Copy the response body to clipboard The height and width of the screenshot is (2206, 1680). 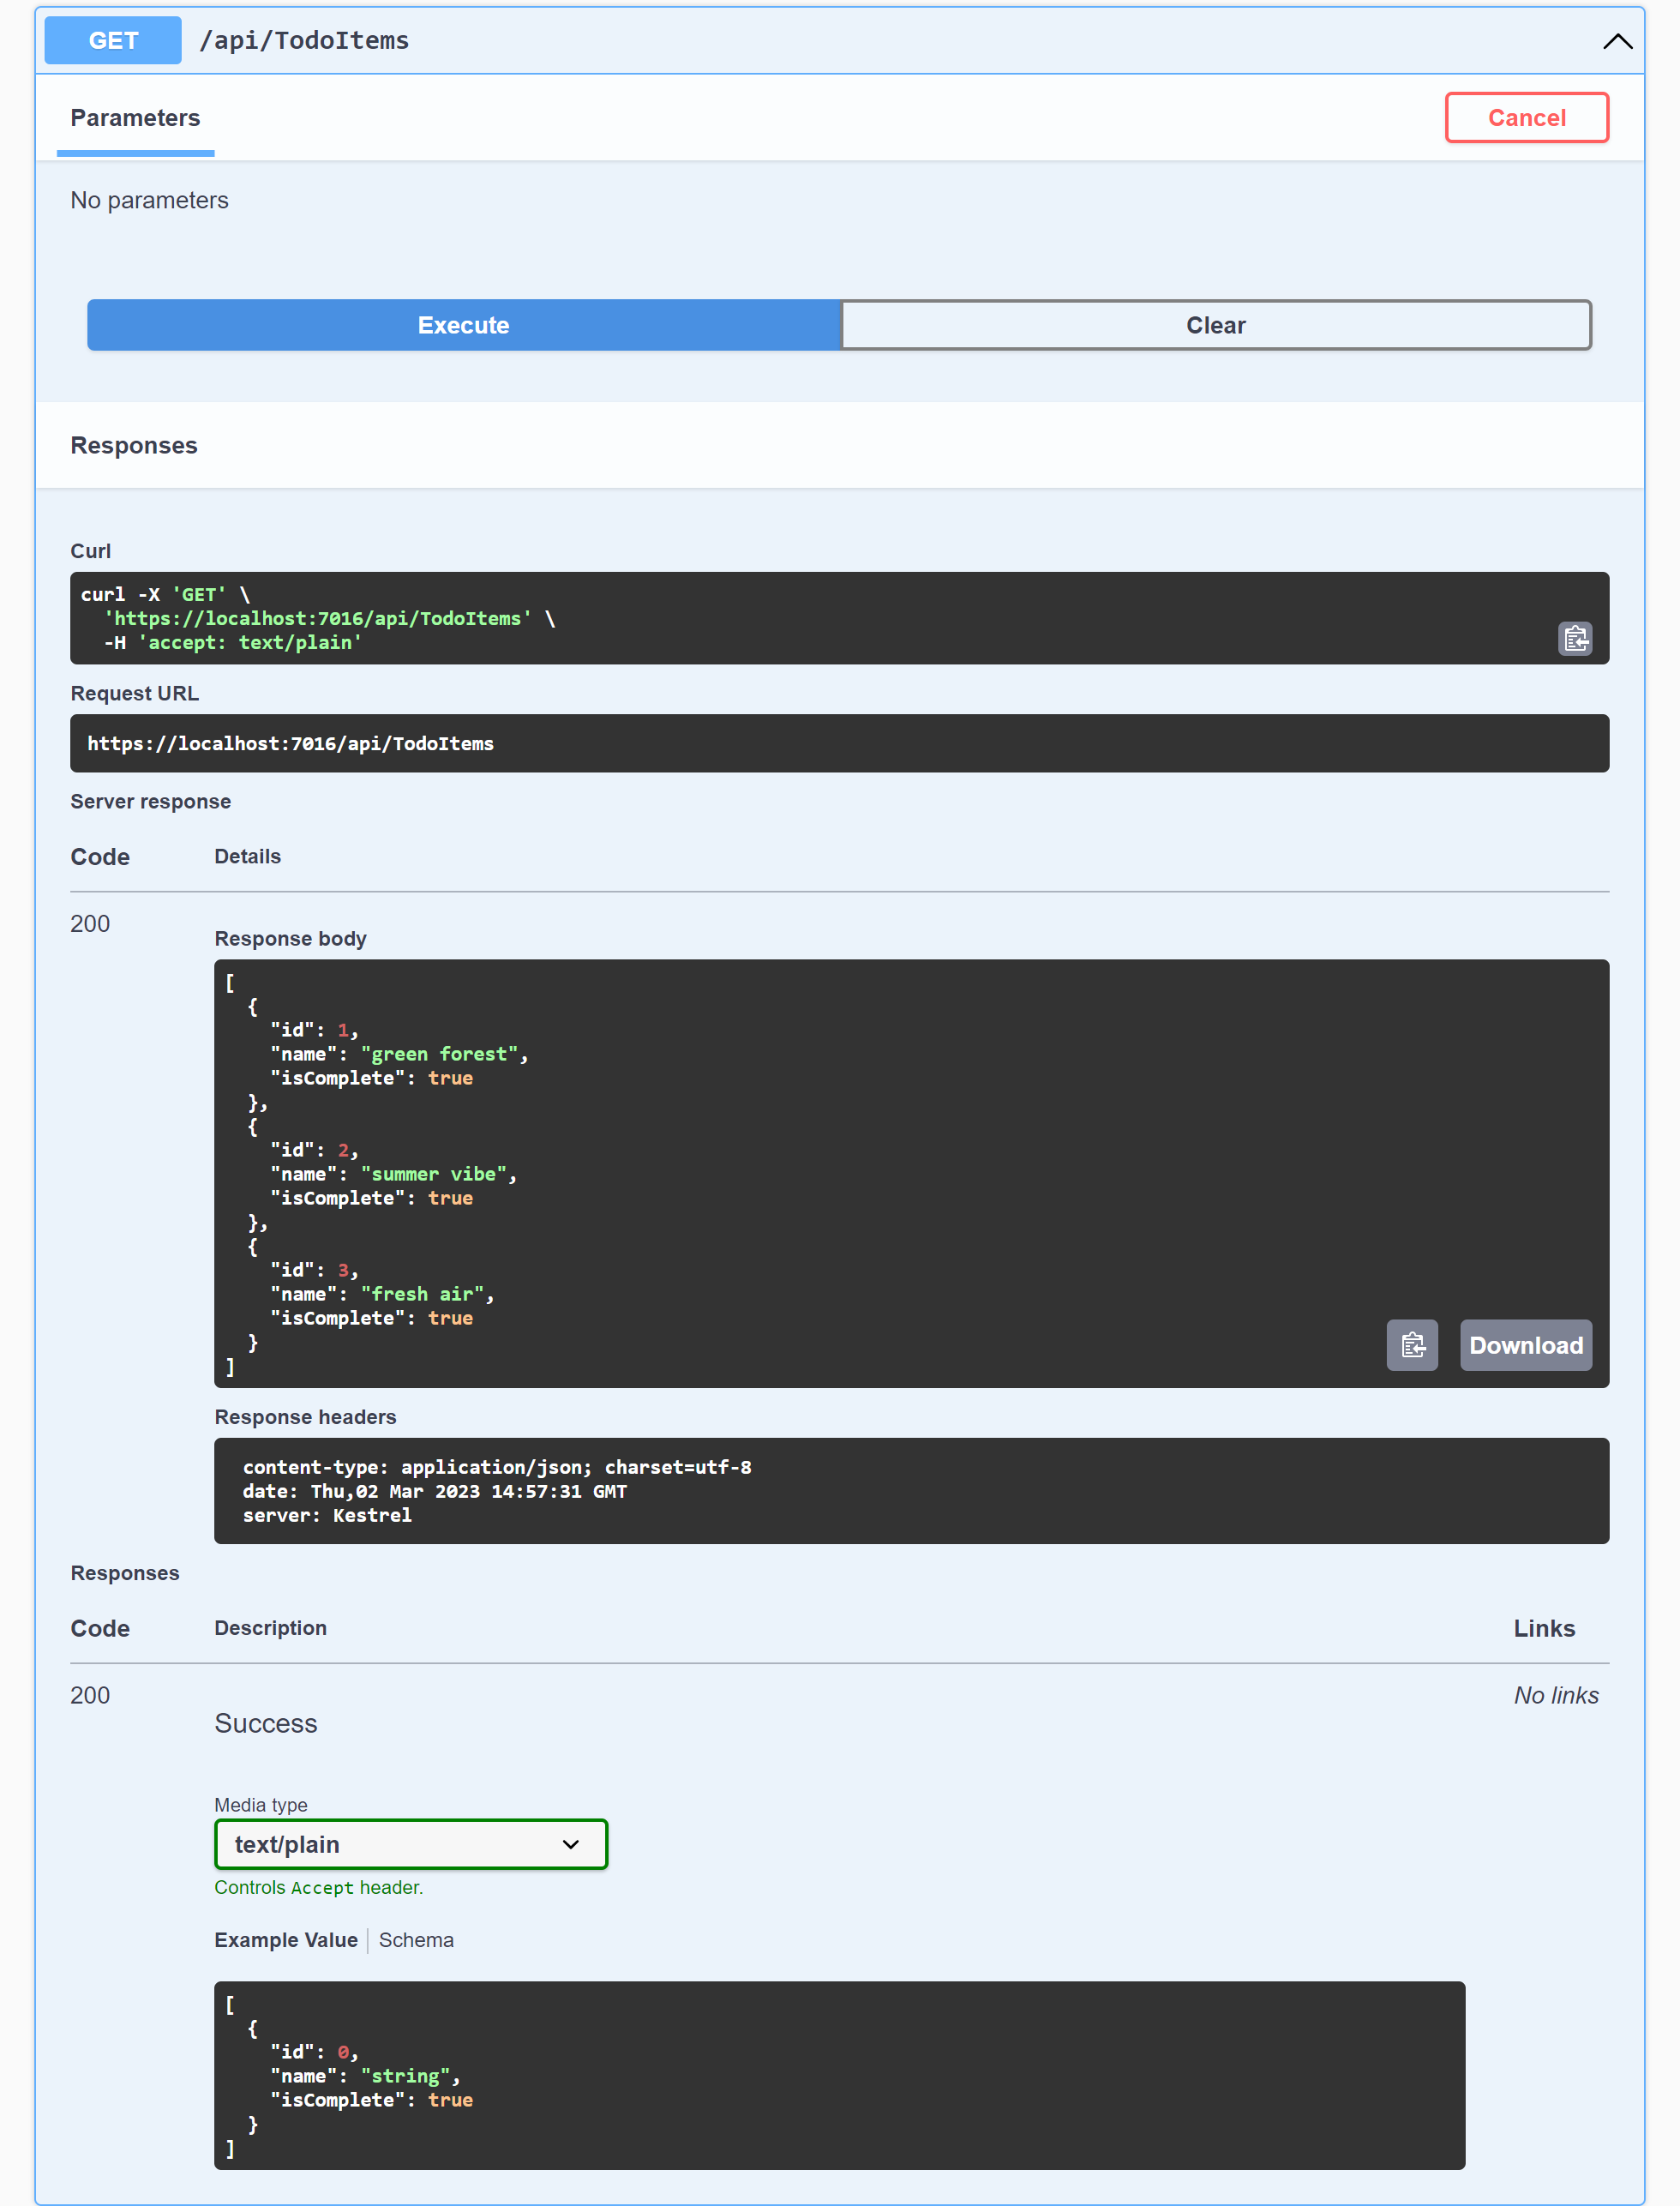(x=1411, y=1345)
